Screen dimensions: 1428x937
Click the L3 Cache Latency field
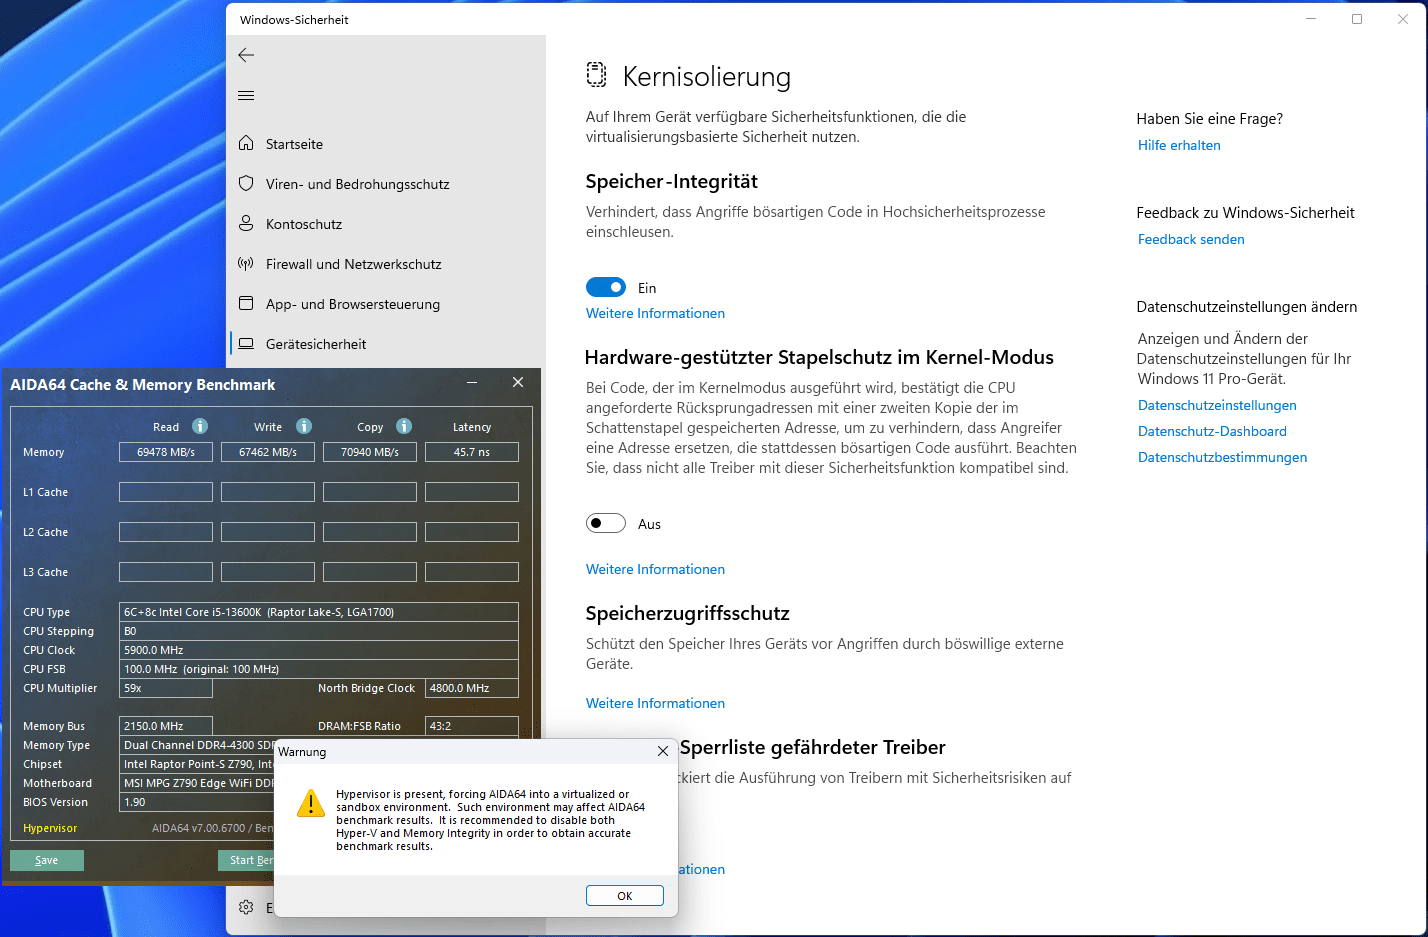[472, 572]
